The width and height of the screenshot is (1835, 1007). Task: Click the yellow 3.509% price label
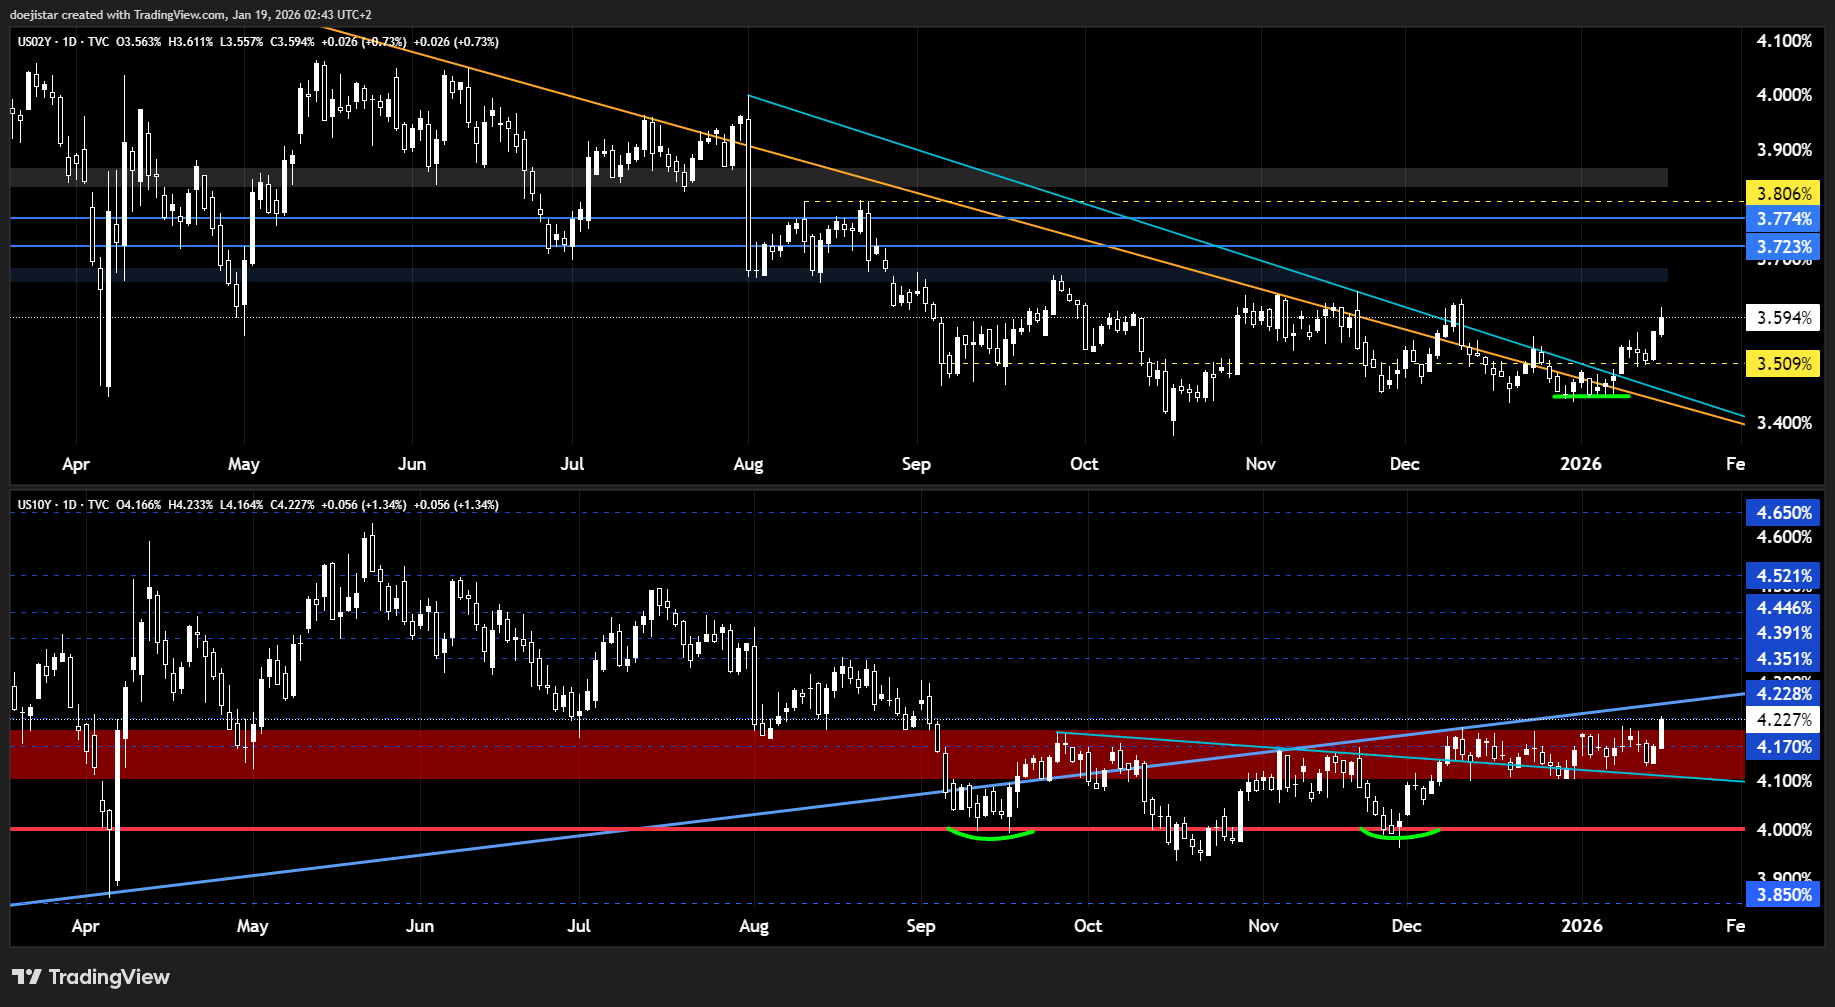tap(1782, 364)
